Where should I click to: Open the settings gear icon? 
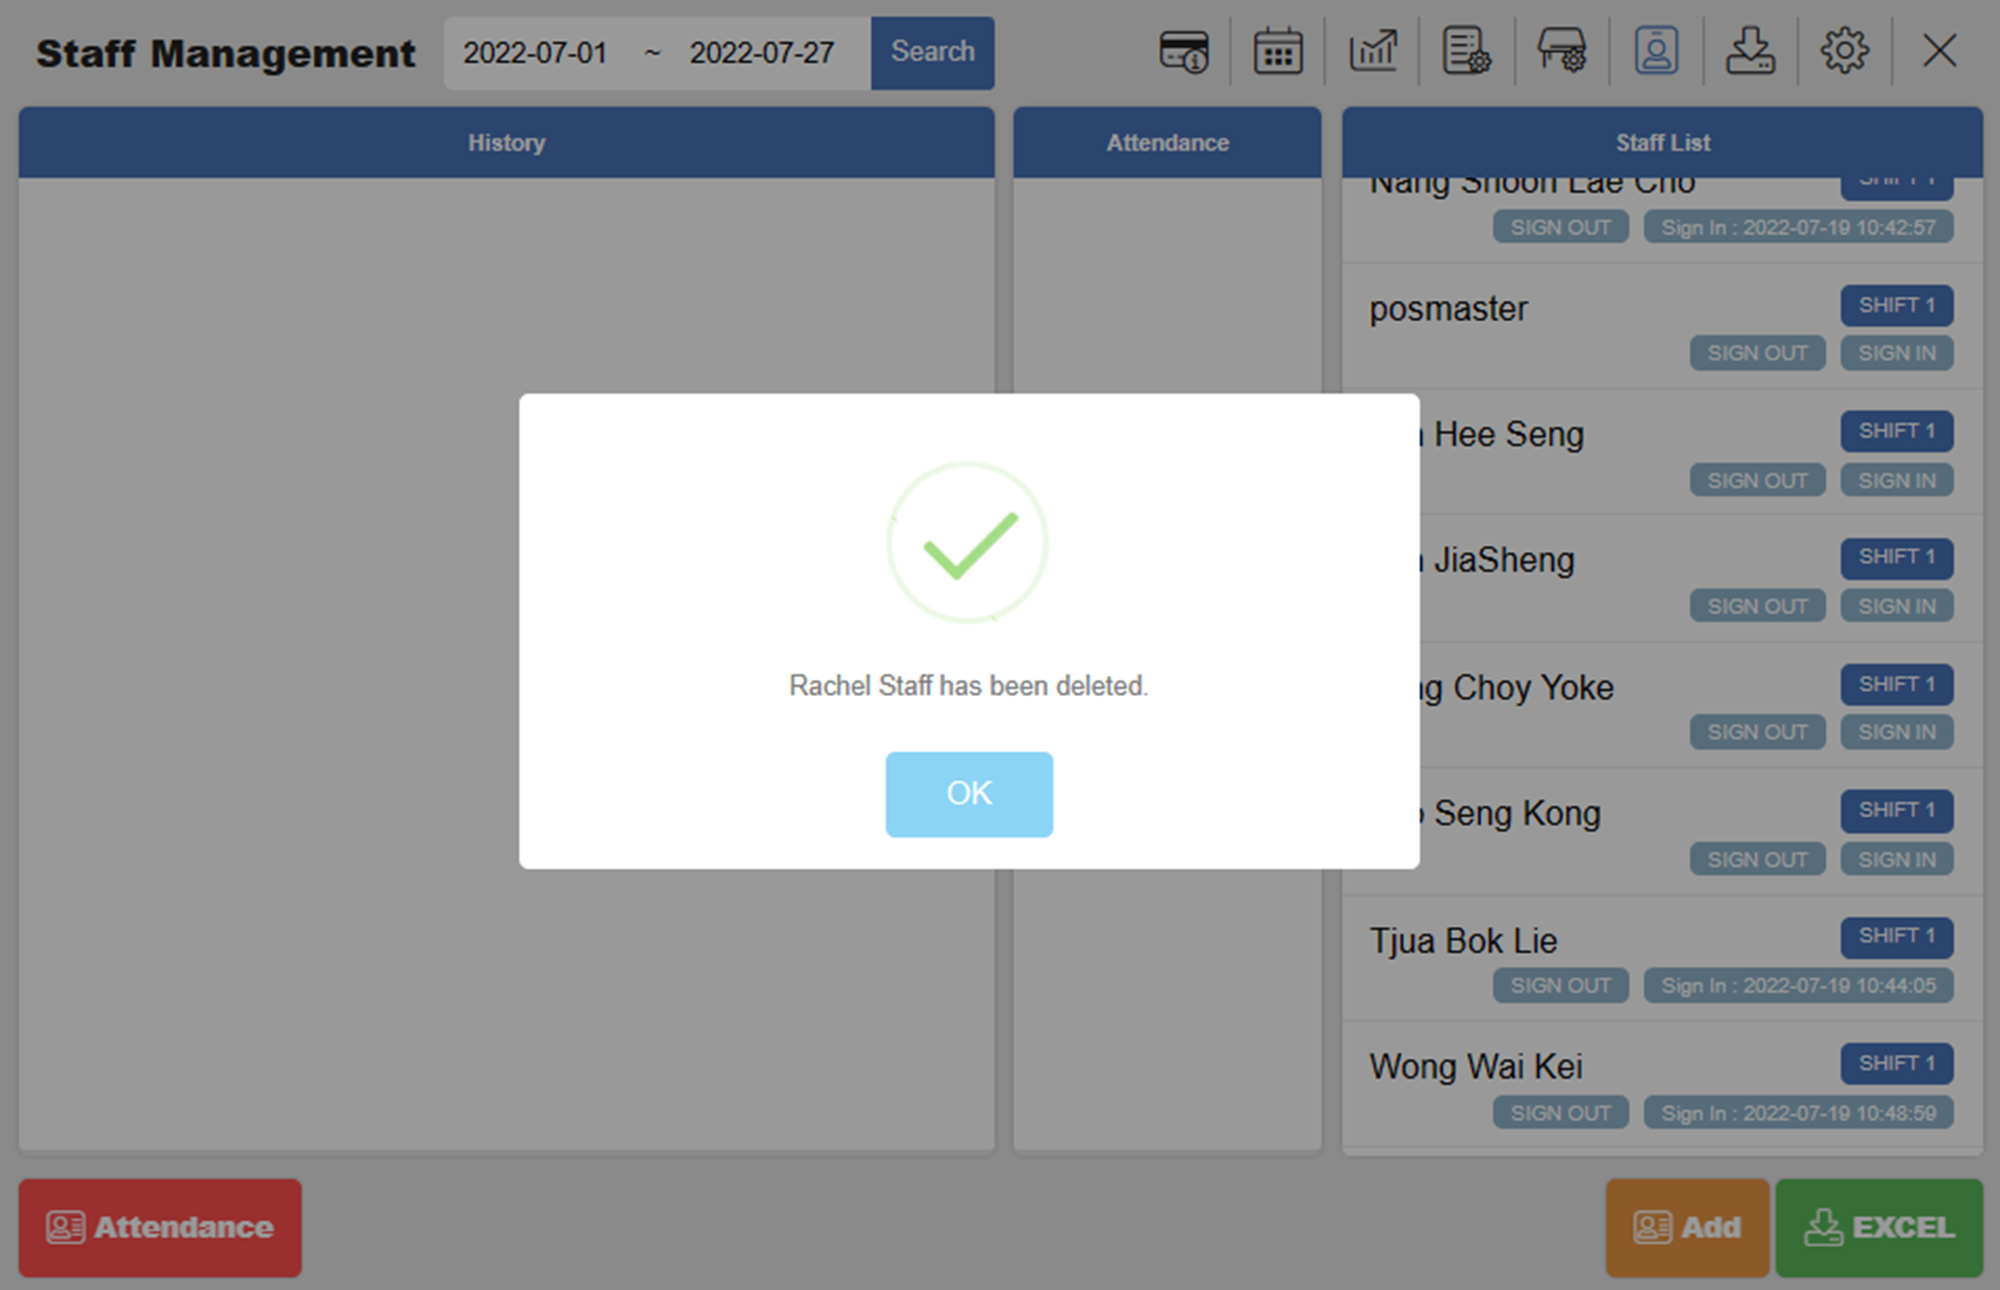(1844, 51)
